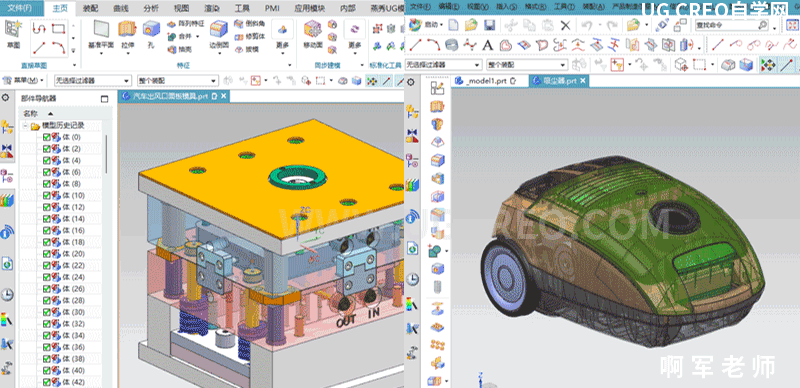Screen dimensions: 800x388
Task: Open the _model1.prt document tab
Action: 485,81
